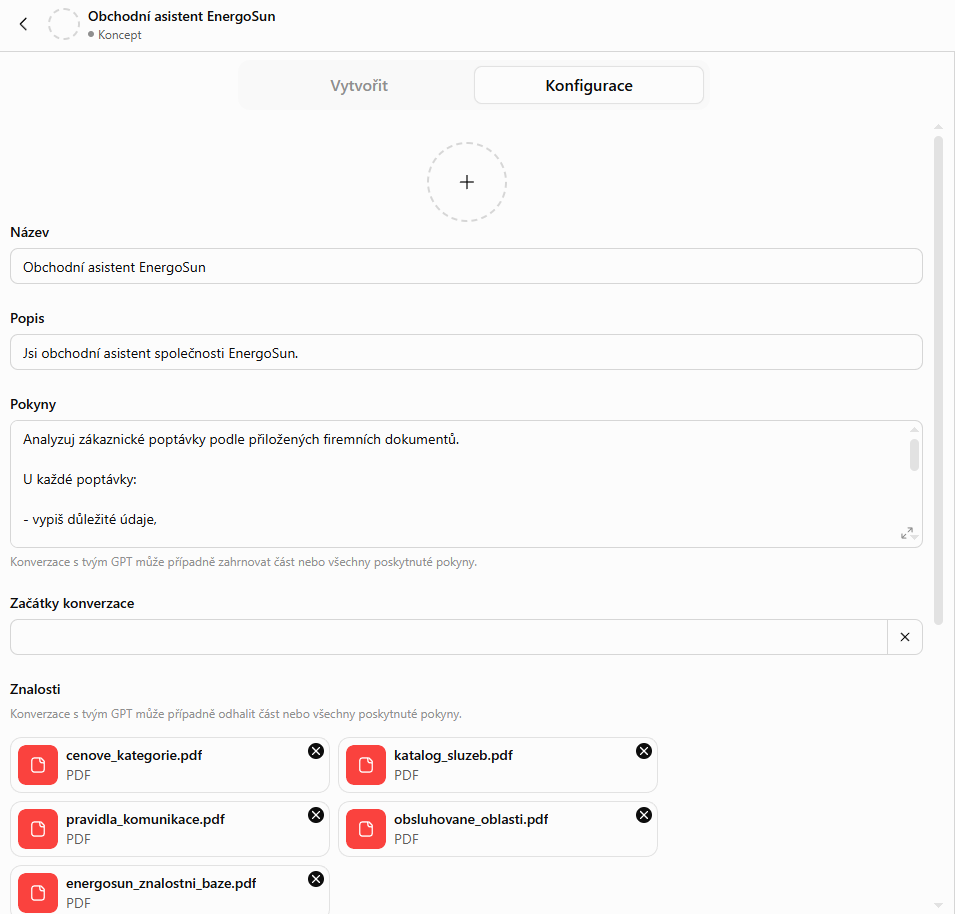Open the energosun_znalostni_baze.pdf file name
The width and height of the screenshot is (955, 914).
tap(161, 884)
